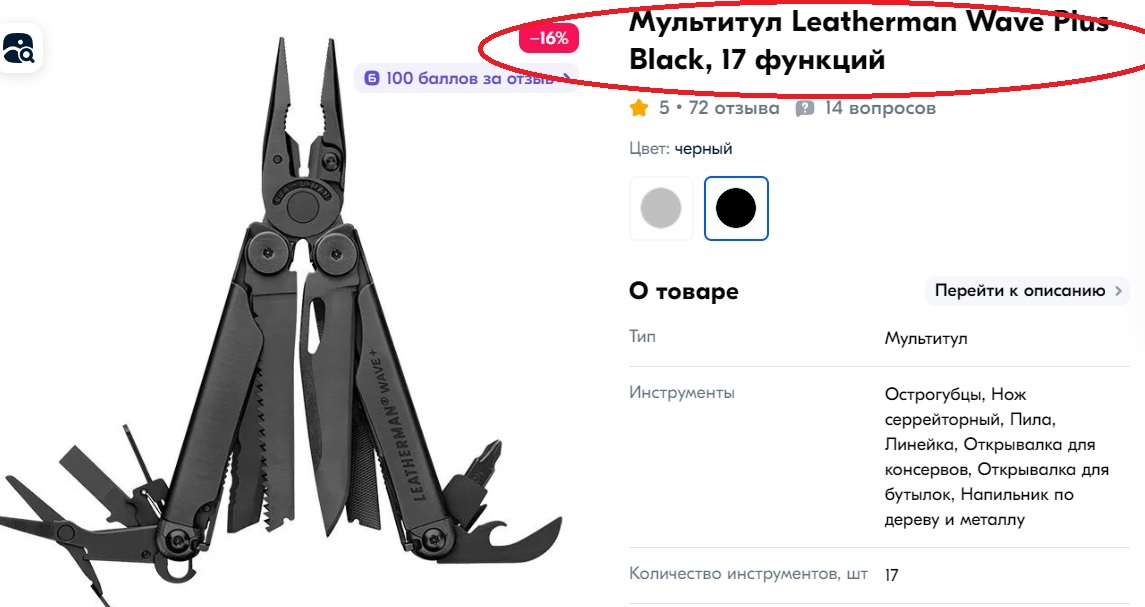Click the arrow on the bonus points badge
This screenshot has width=1145, height=607.
click(x=567, y=77)
